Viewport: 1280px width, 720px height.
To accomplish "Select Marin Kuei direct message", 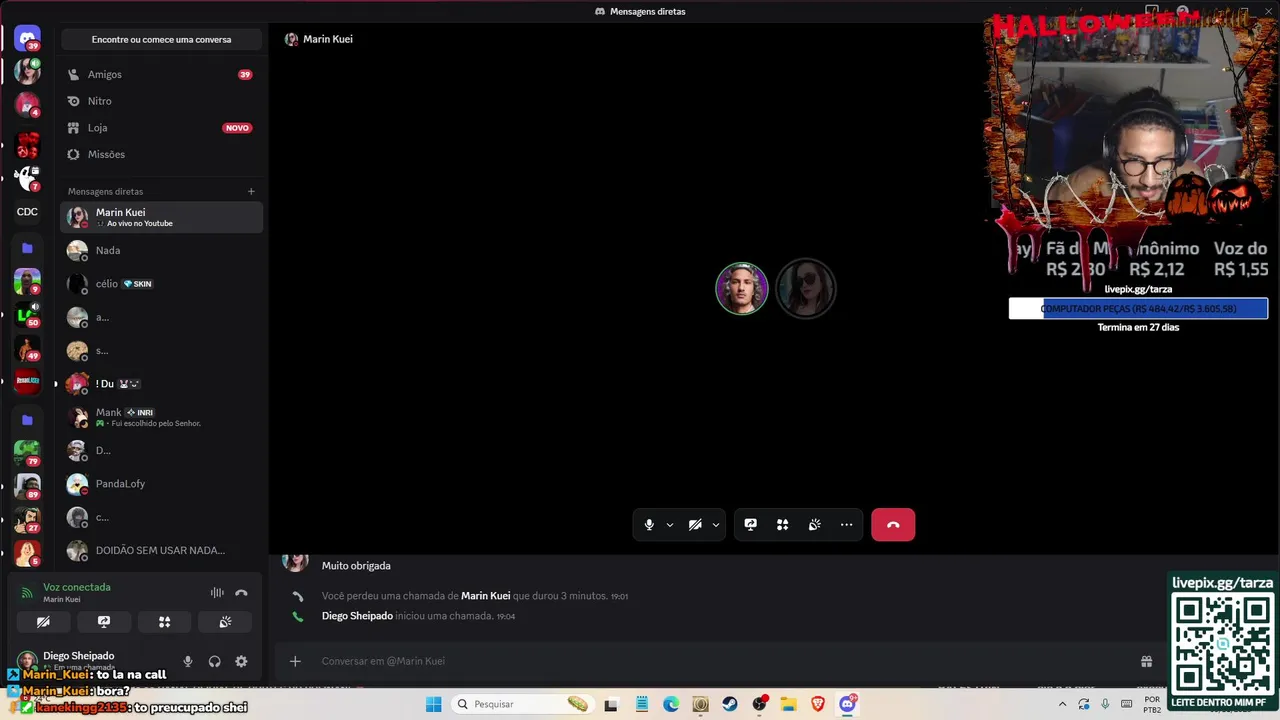I will (161, 217).
